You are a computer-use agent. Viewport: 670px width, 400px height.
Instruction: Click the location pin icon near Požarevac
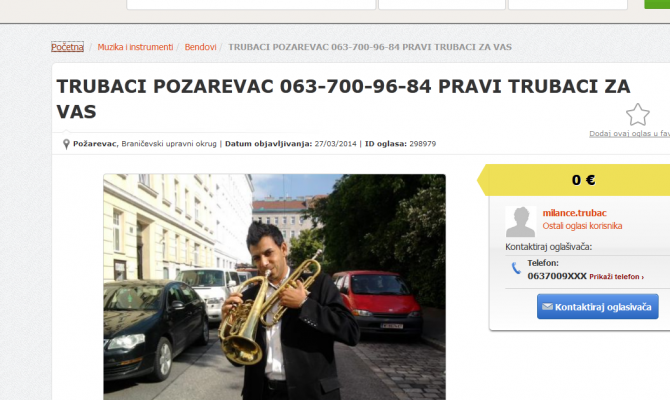pyautogui.click(x=66, y=144)
